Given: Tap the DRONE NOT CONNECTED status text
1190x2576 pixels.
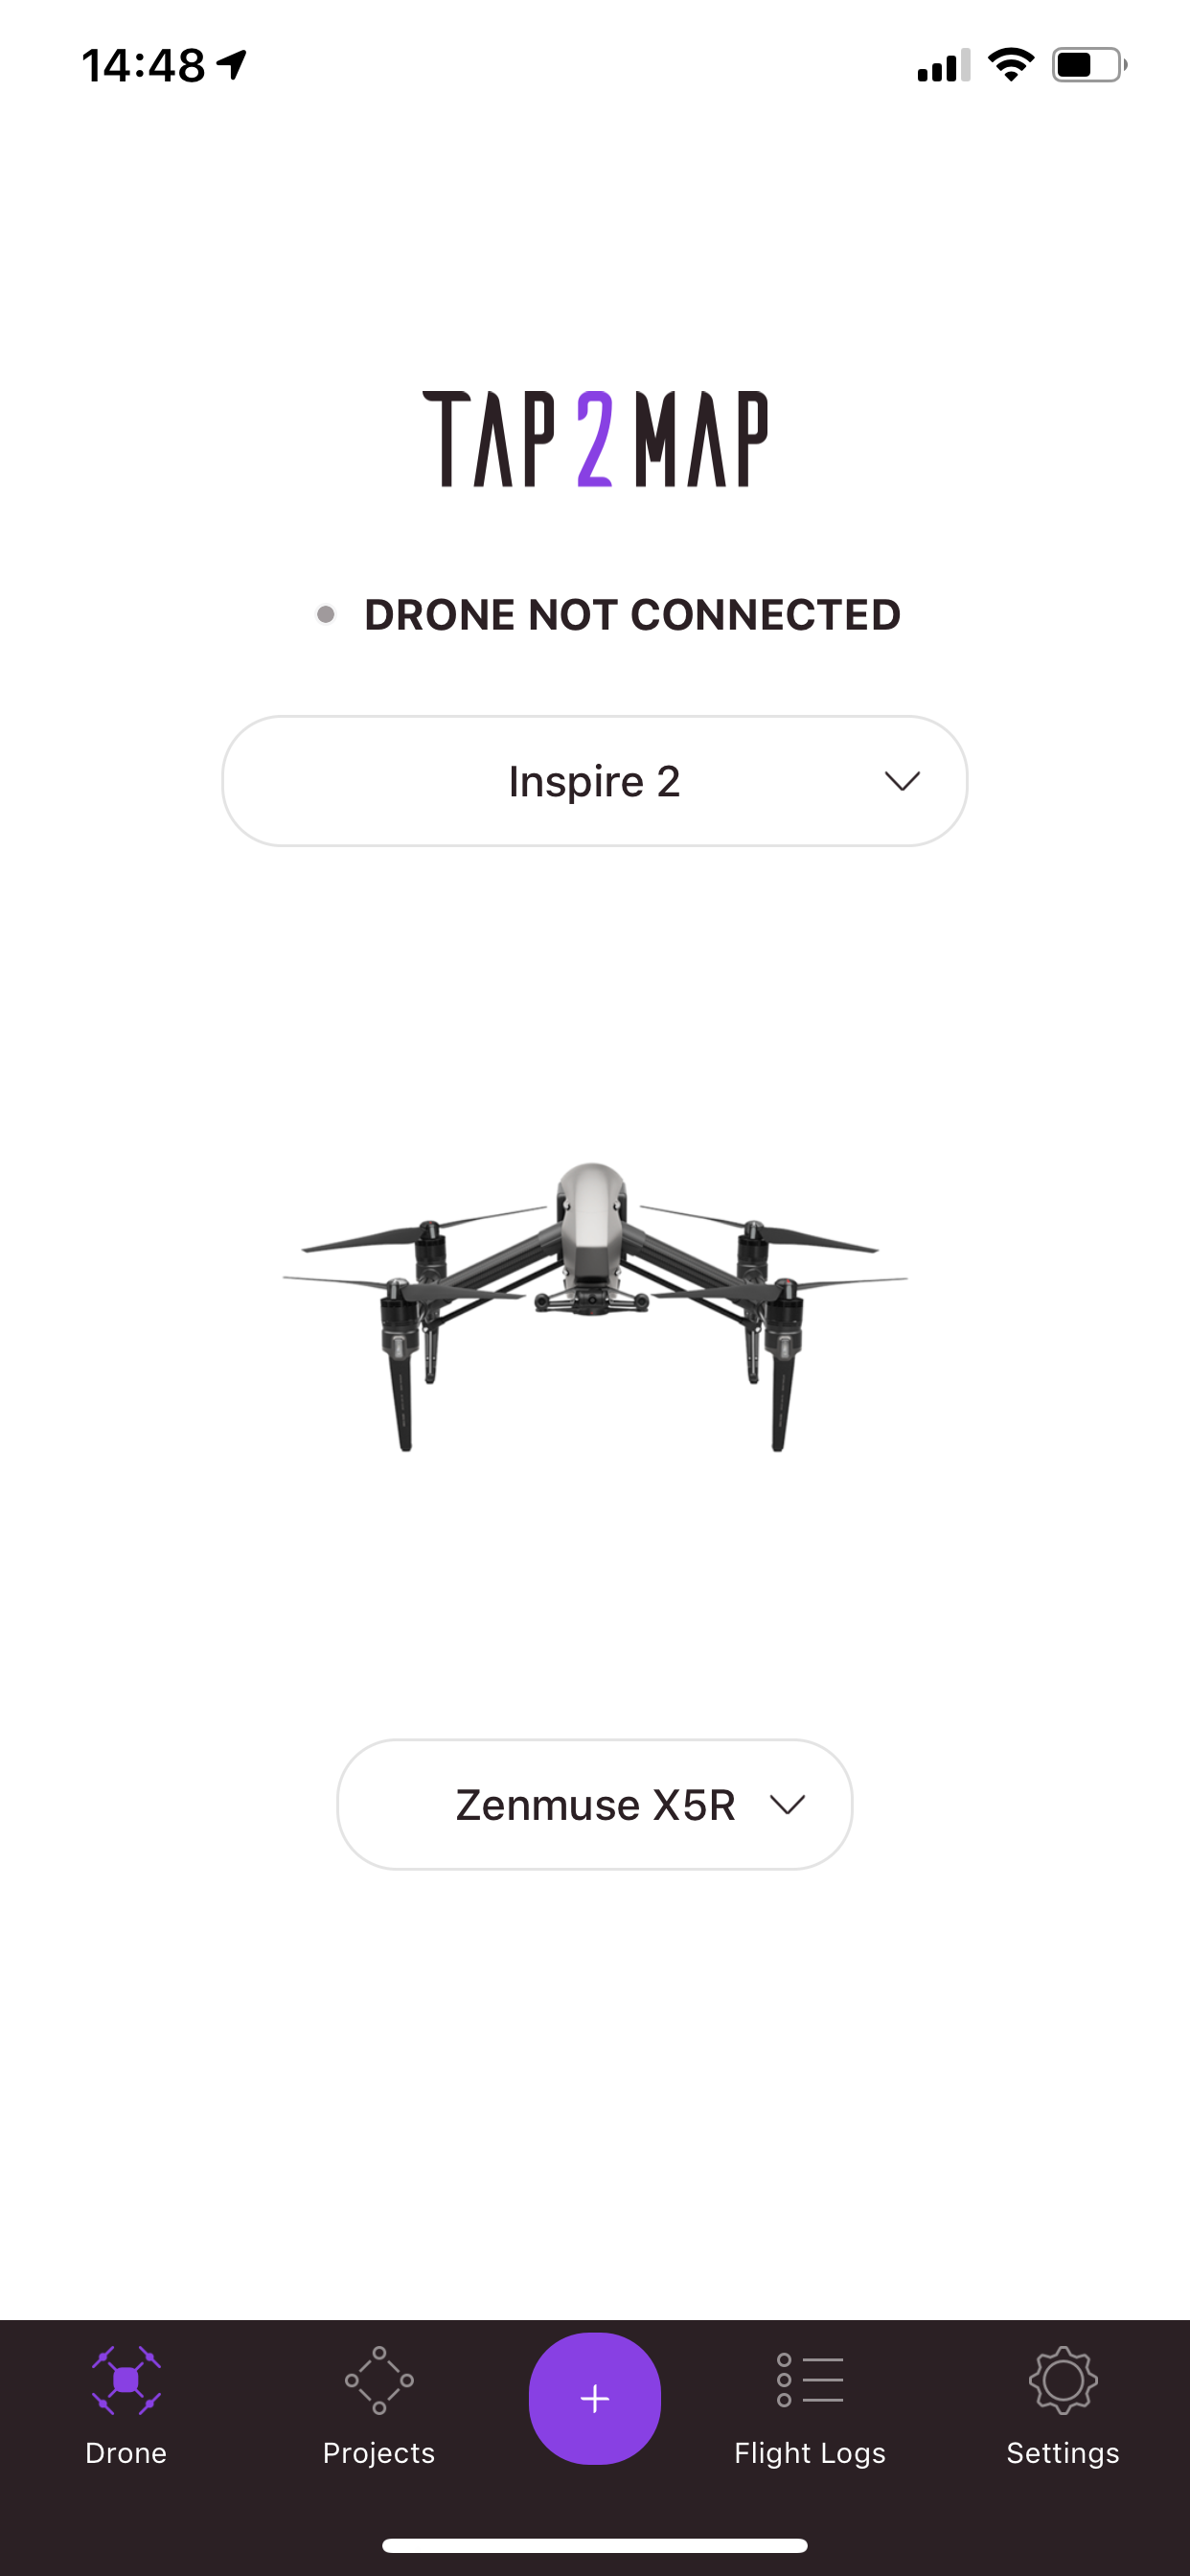Looking at the screenshot, I should (x=632, y=615).
